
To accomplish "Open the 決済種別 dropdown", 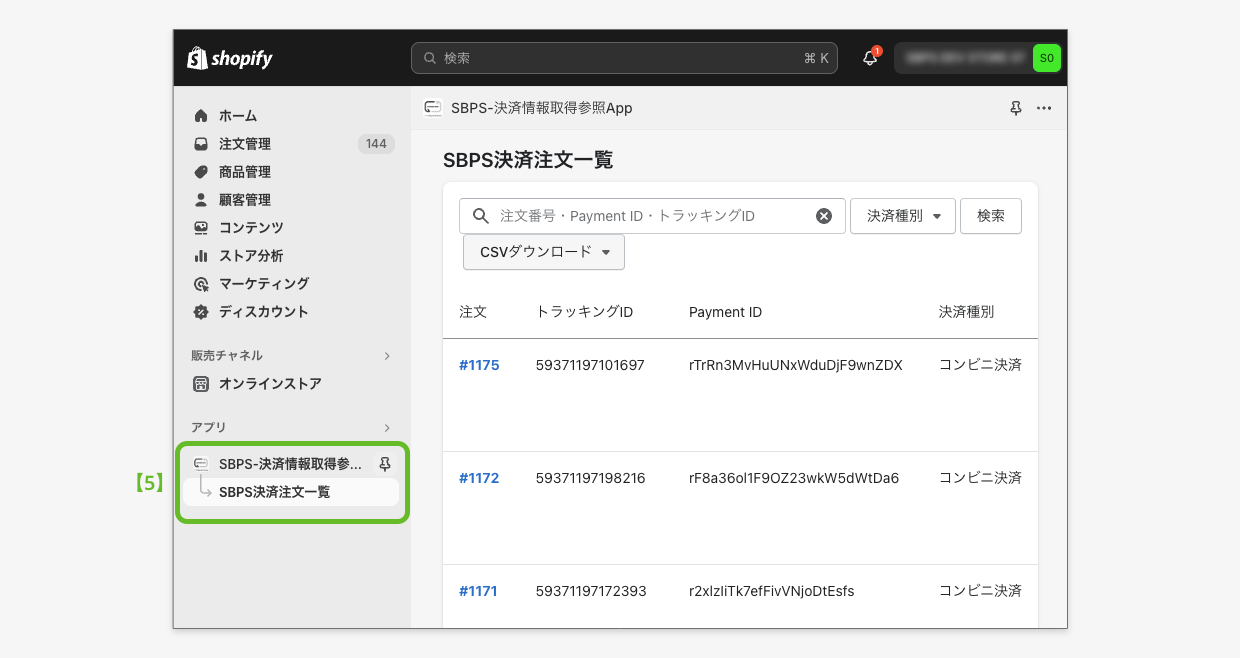I will click(x=903, y=216).
